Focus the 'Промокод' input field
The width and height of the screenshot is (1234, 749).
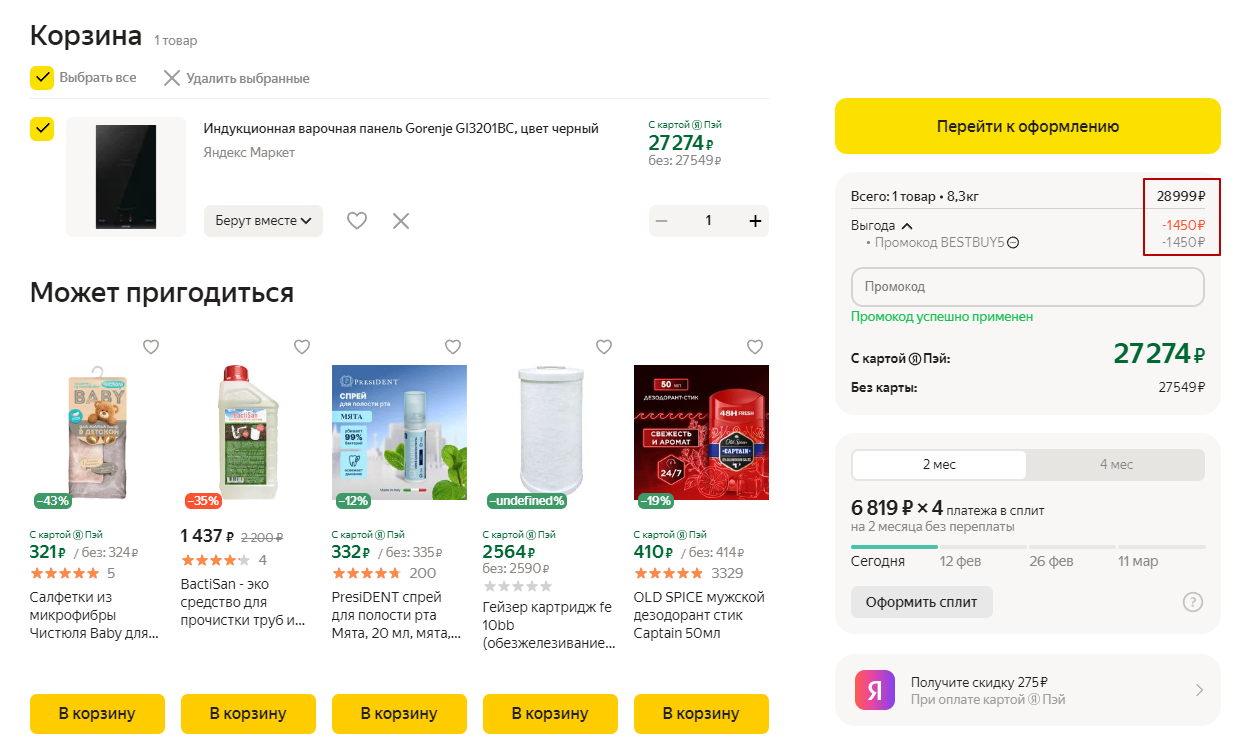tap(1027, 287)
